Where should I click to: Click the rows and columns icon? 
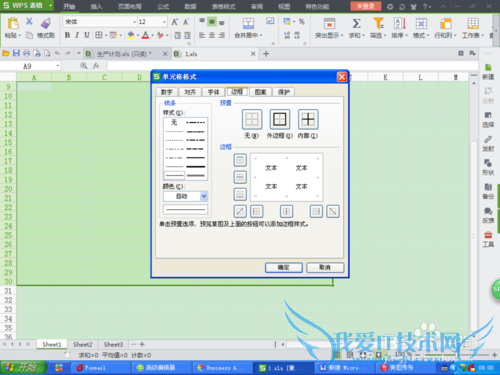click(x=446, y=24)
